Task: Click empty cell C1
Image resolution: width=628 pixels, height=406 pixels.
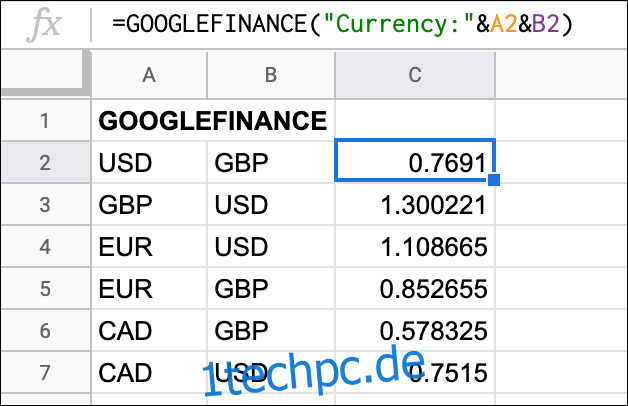Action: point(415,121)
